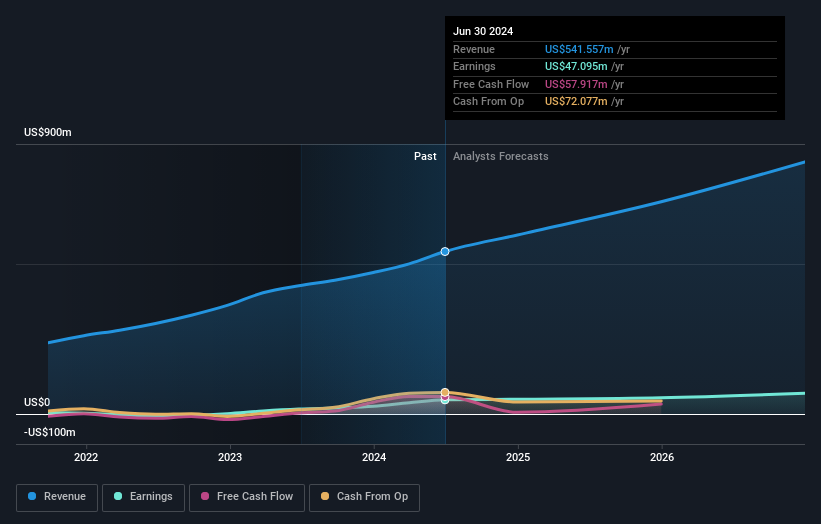Click the pink Free Cash Flow legend dot
The height and width of the screenshot is (524, 821).
pos(205,496)
